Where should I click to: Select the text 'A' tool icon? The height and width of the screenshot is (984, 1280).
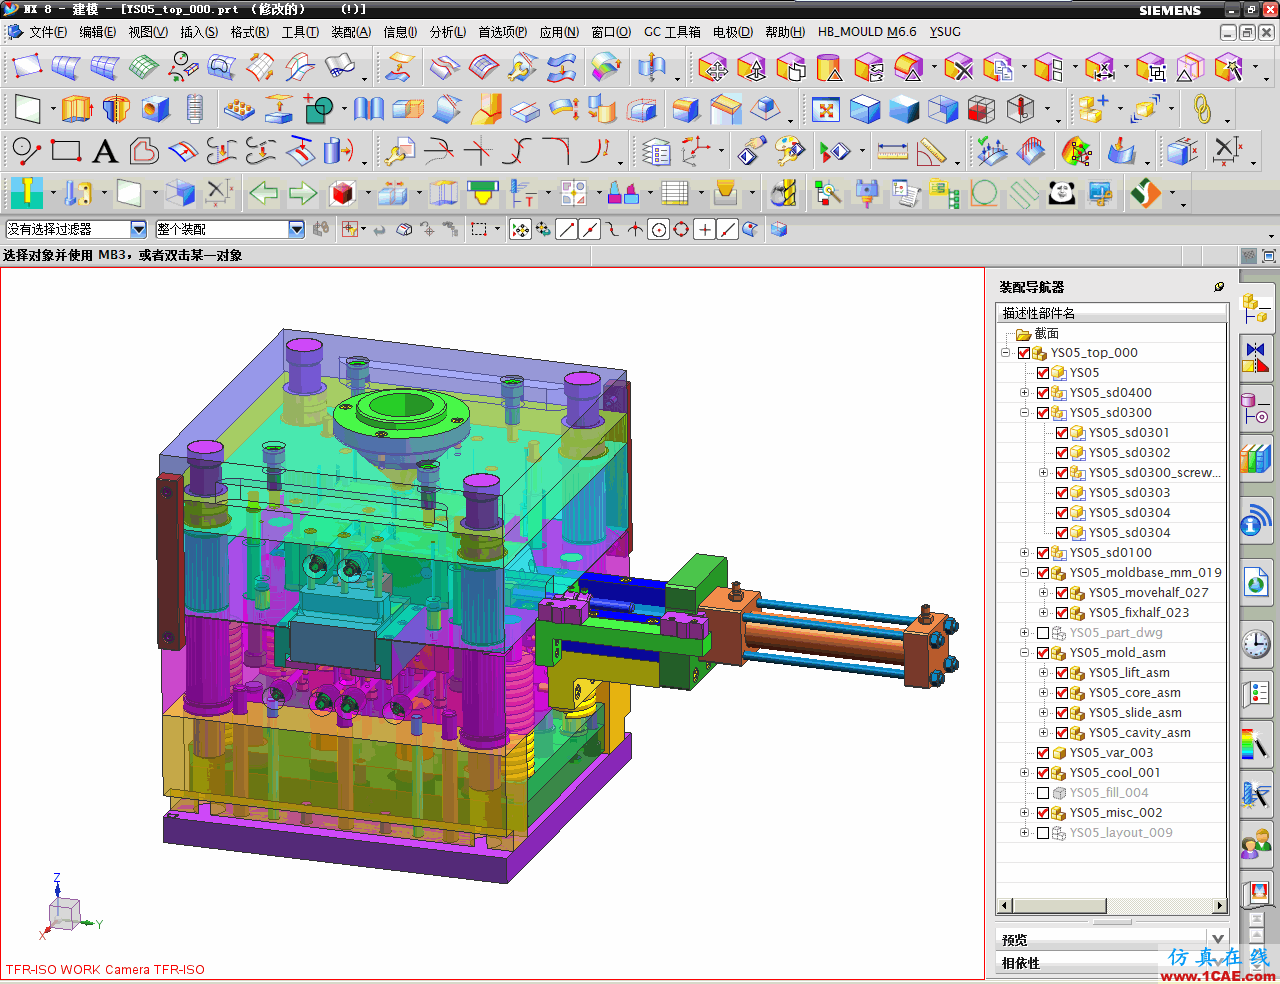[x=105, y=152]
